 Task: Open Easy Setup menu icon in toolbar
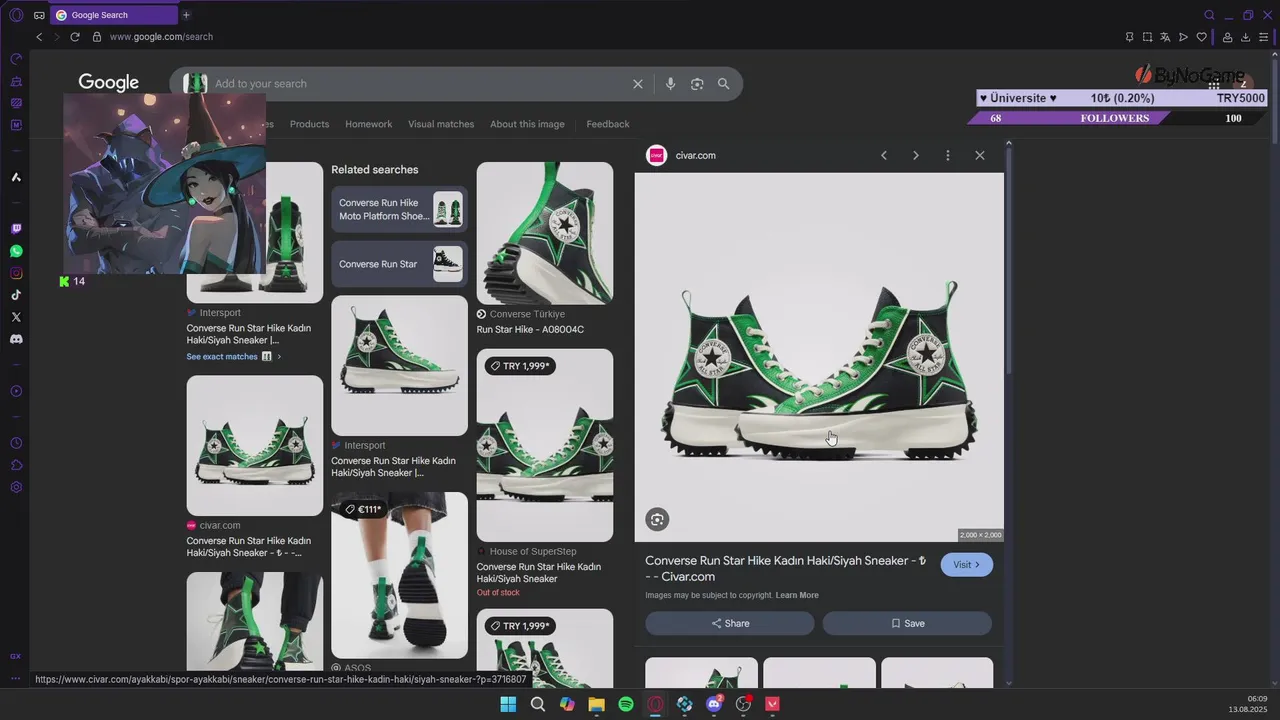pyautogui.click(x=1264, y=37)
